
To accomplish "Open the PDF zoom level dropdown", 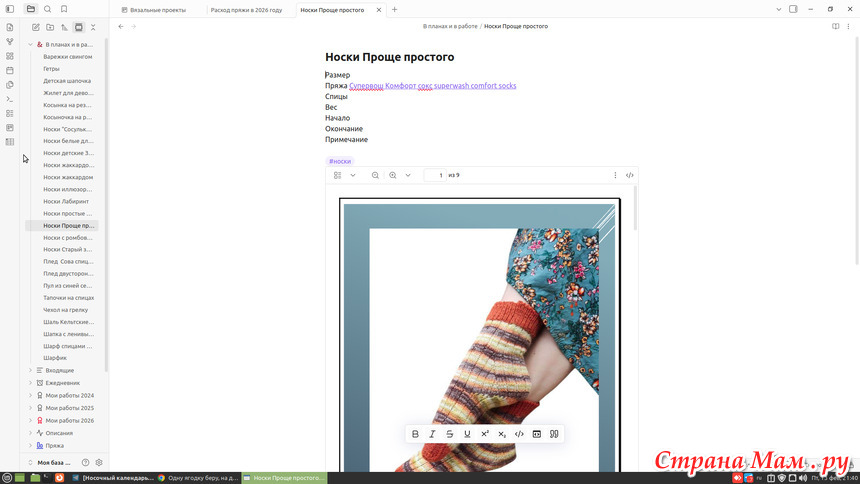I will pyautogui.click(x=408, y=175).
